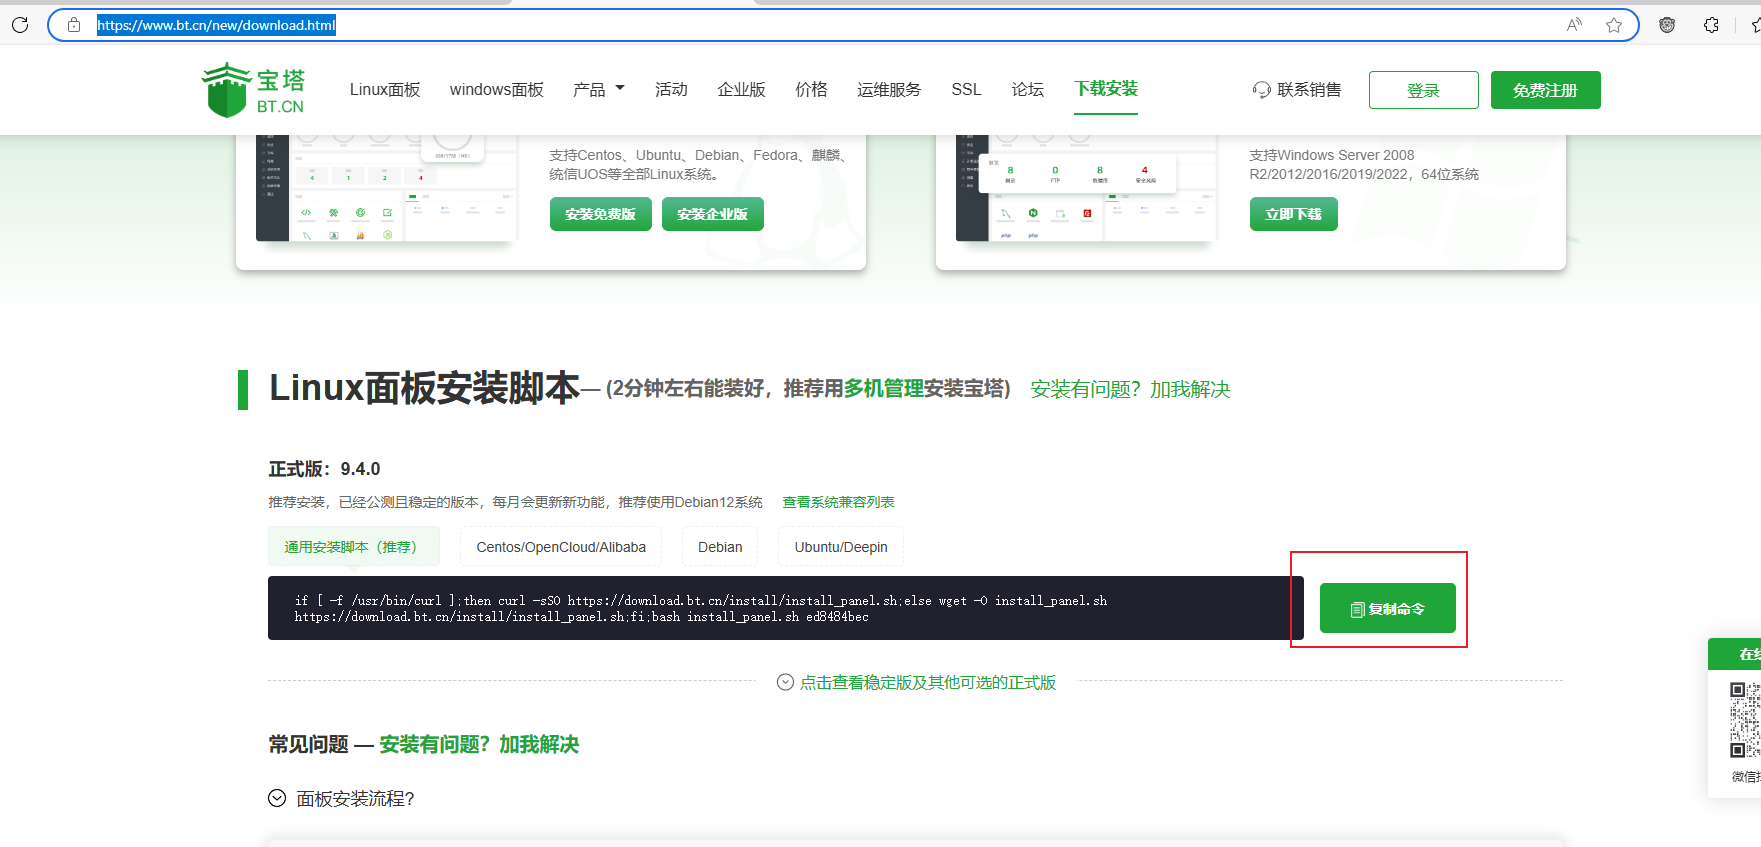
Task: Click the green online-service tab above the QR code
Action: 1735,654
